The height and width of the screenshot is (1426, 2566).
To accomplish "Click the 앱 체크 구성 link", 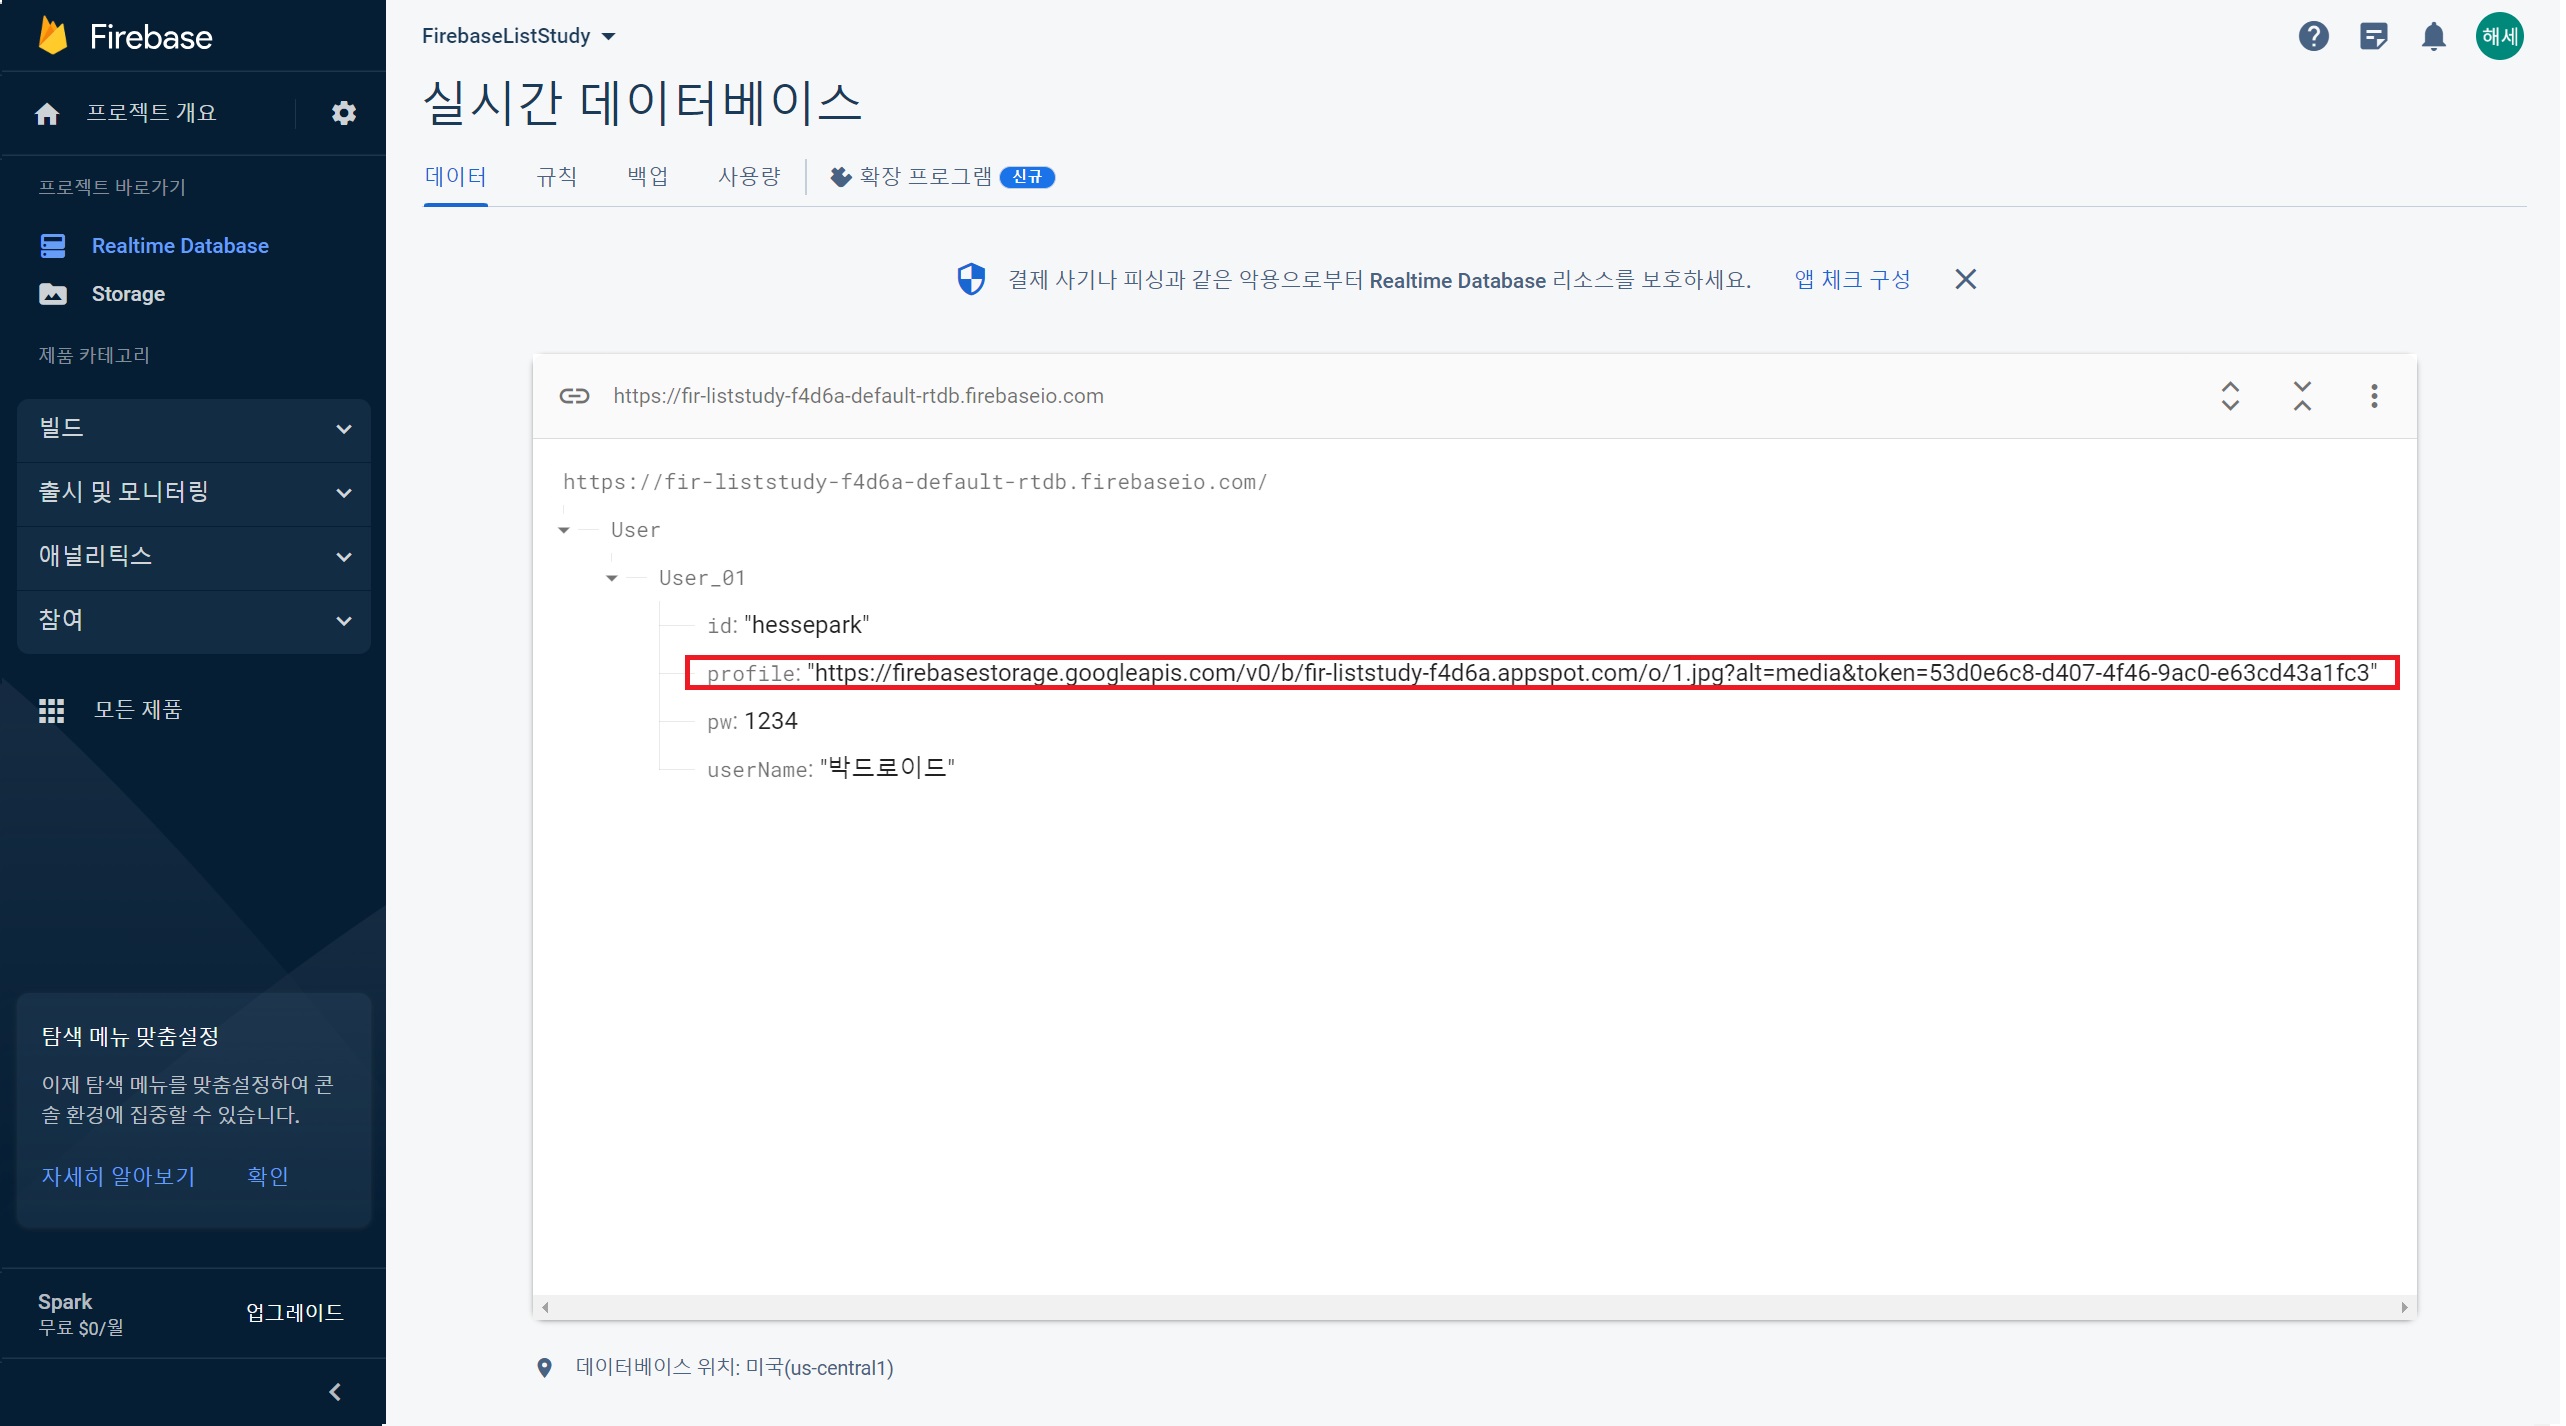I will pyautogui.click(x=1852, y=279).
